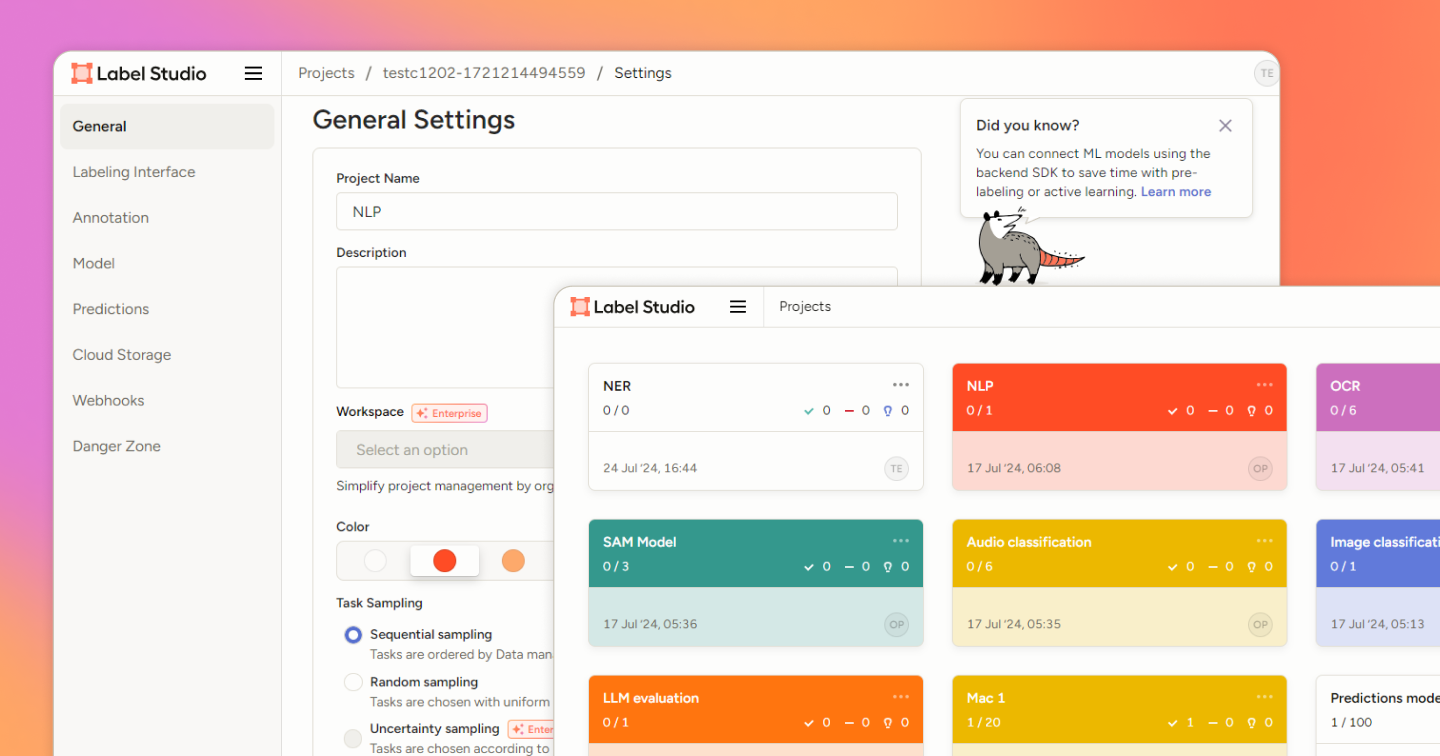The width and height of the screenshot is (1440, 756).
Task: Click the completed annotations checkmark on SAM Model card
Action: 811,566
